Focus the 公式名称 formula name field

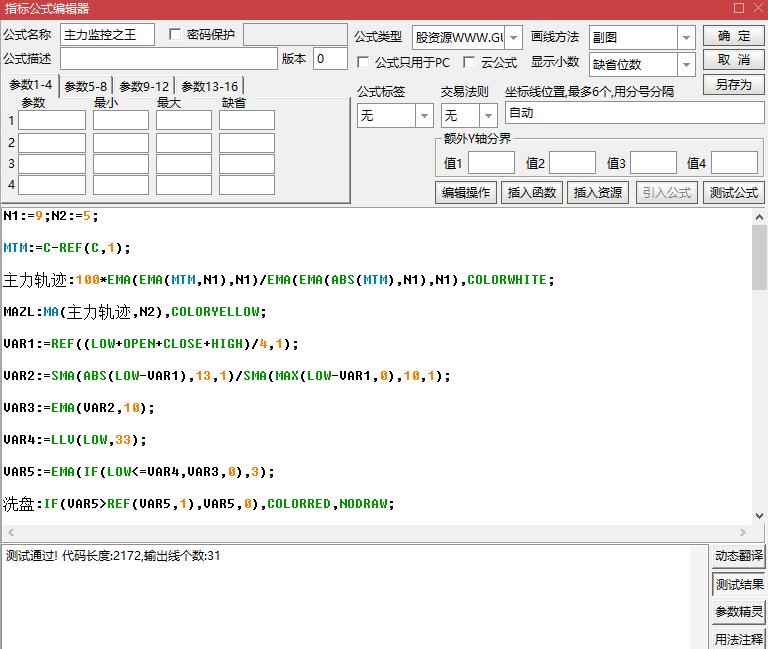[107, 35]
